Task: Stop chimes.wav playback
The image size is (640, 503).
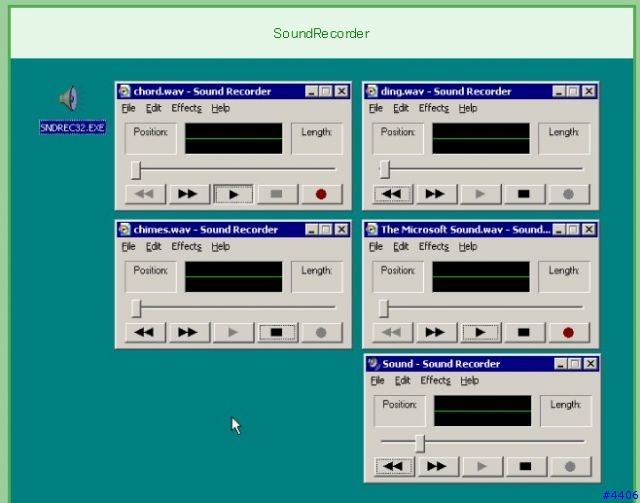Action: (277, 332)
